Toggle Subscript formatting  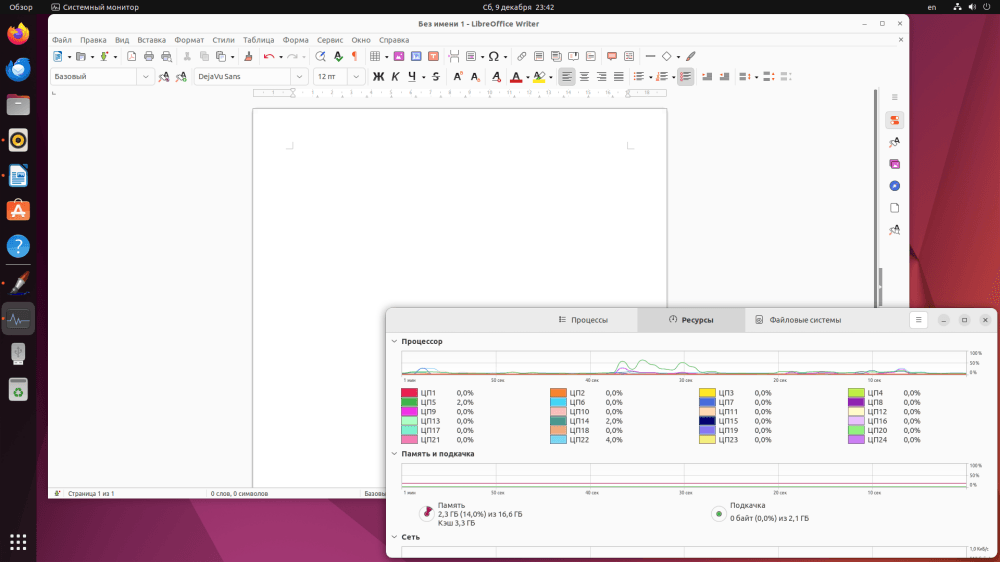pyautogui.click(x=475, y=77)
